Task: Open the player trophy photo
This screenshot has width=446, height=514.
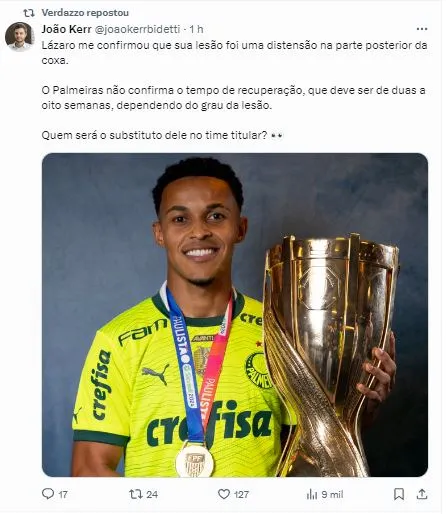Action: (235, 315)
